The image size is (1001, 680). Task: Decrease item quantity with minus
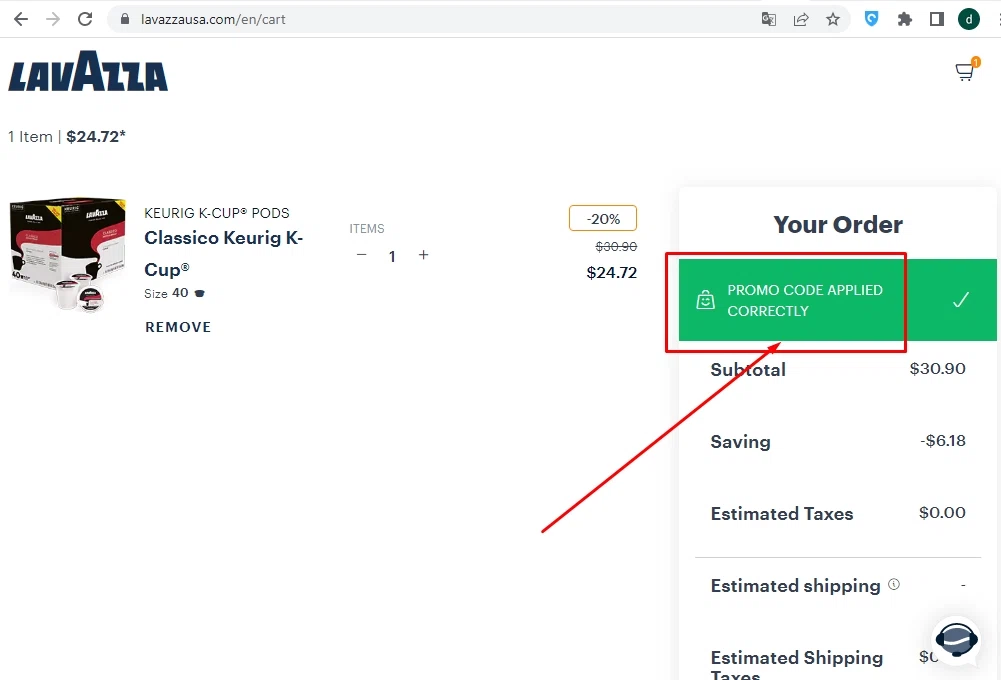pyautogui.click(x=361, y=255)
